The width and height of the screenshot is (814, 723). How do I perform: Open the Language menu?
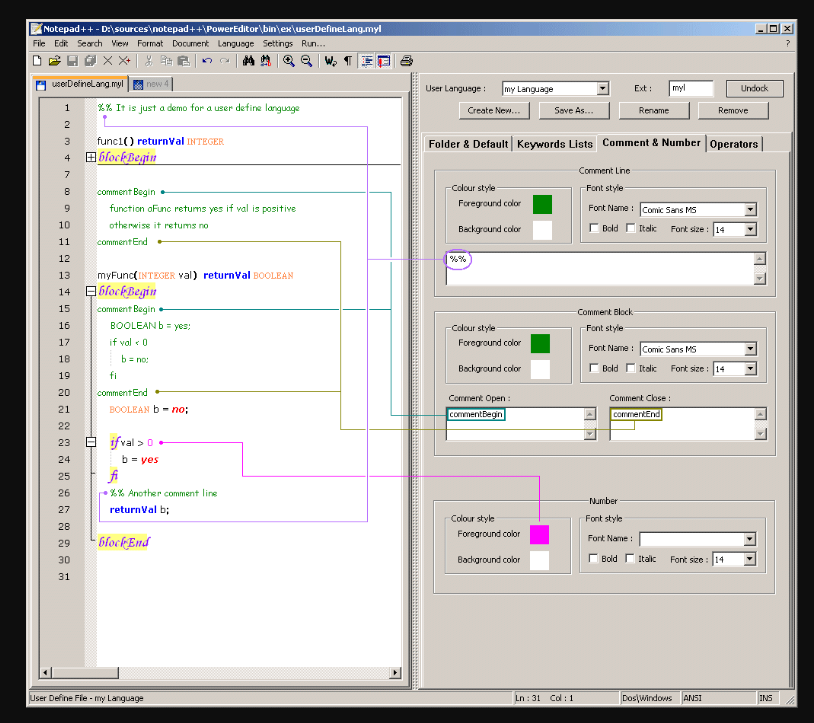coord(235,43)
